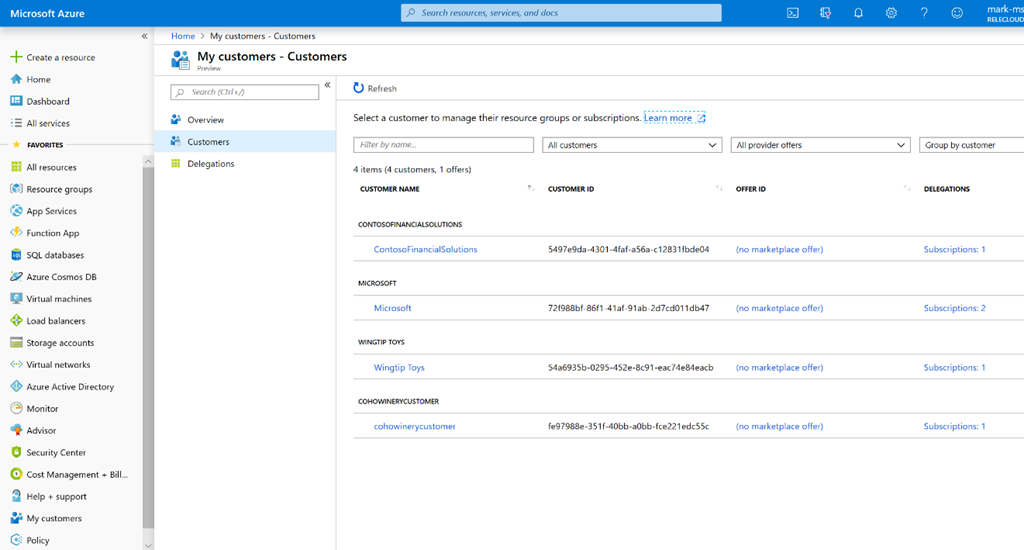
Task: Click the Microsoft Azure header logo text
Action: tap(47, 13)
